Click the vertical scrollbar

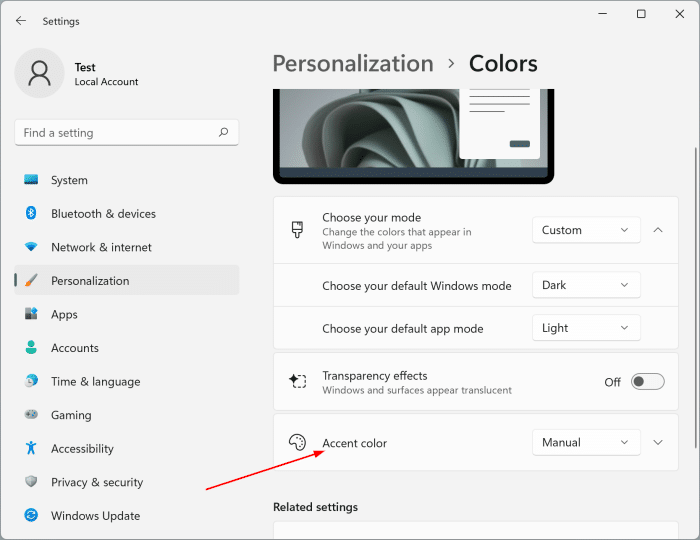695,297
